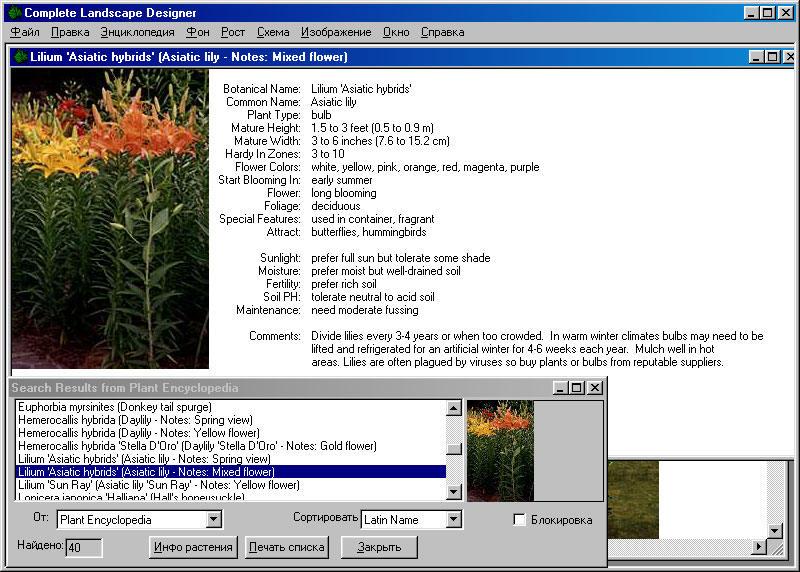Click the Complete Landscape Designer title bar icon
This screenshot has width=800, height=572.
[15, 13]
